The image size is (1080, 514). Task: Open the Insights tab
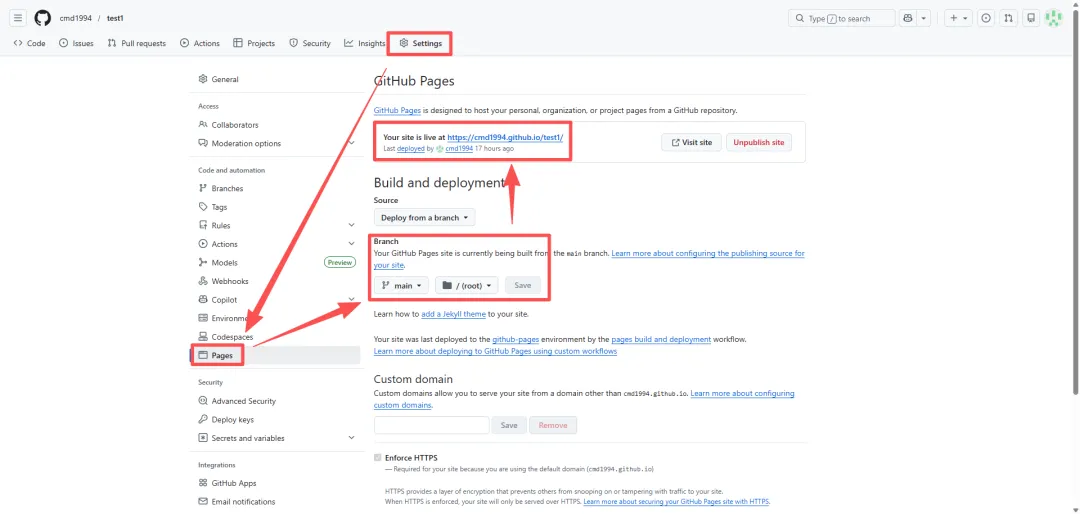point(365,43)
